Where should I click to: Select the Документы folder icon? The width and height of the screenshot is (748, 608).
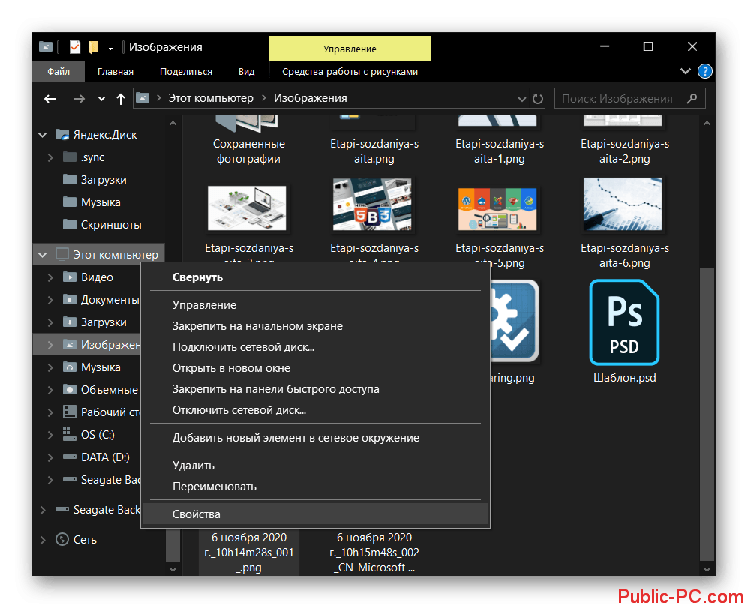pos(70,299)
